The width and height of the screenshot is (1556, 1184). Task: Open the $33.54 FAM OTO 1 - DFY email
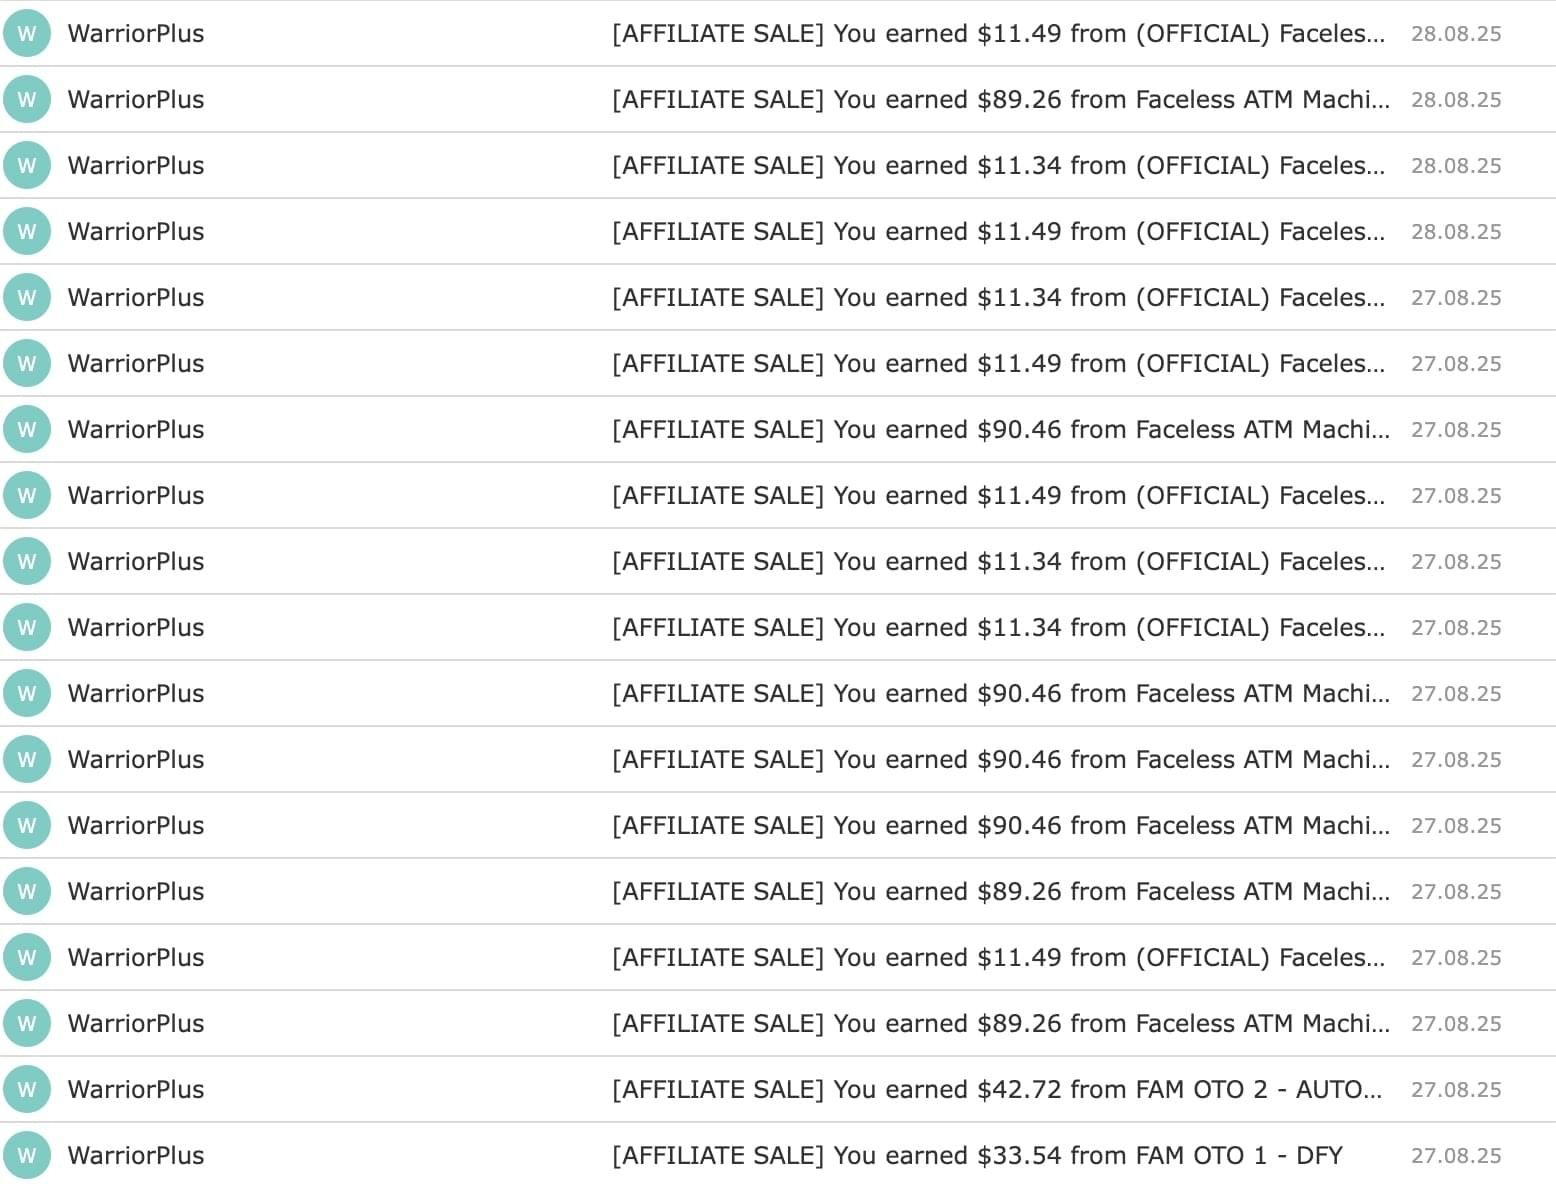(x=976, y=1155)
